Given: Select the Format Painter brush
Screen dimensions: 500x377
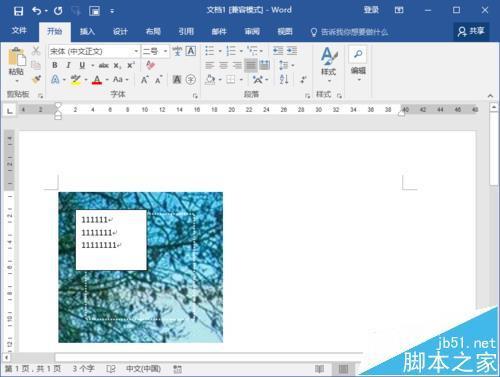Looking at the screenshot, I should pos(36,79).
